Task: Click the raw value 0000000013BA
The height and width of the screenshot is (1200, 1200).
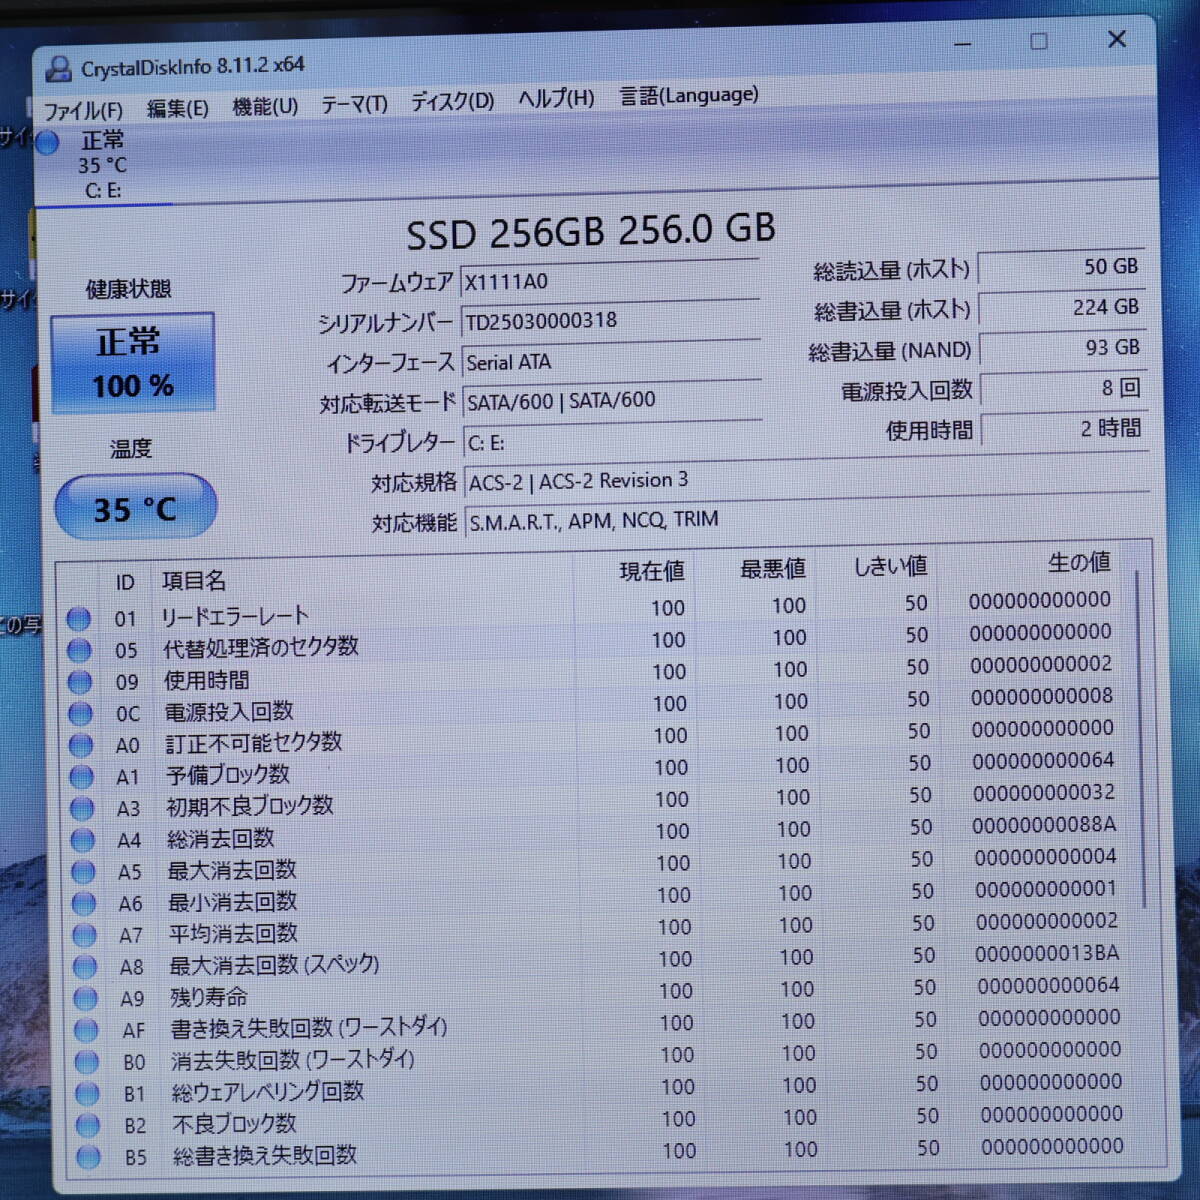Action: click(x=1047, y=953)
